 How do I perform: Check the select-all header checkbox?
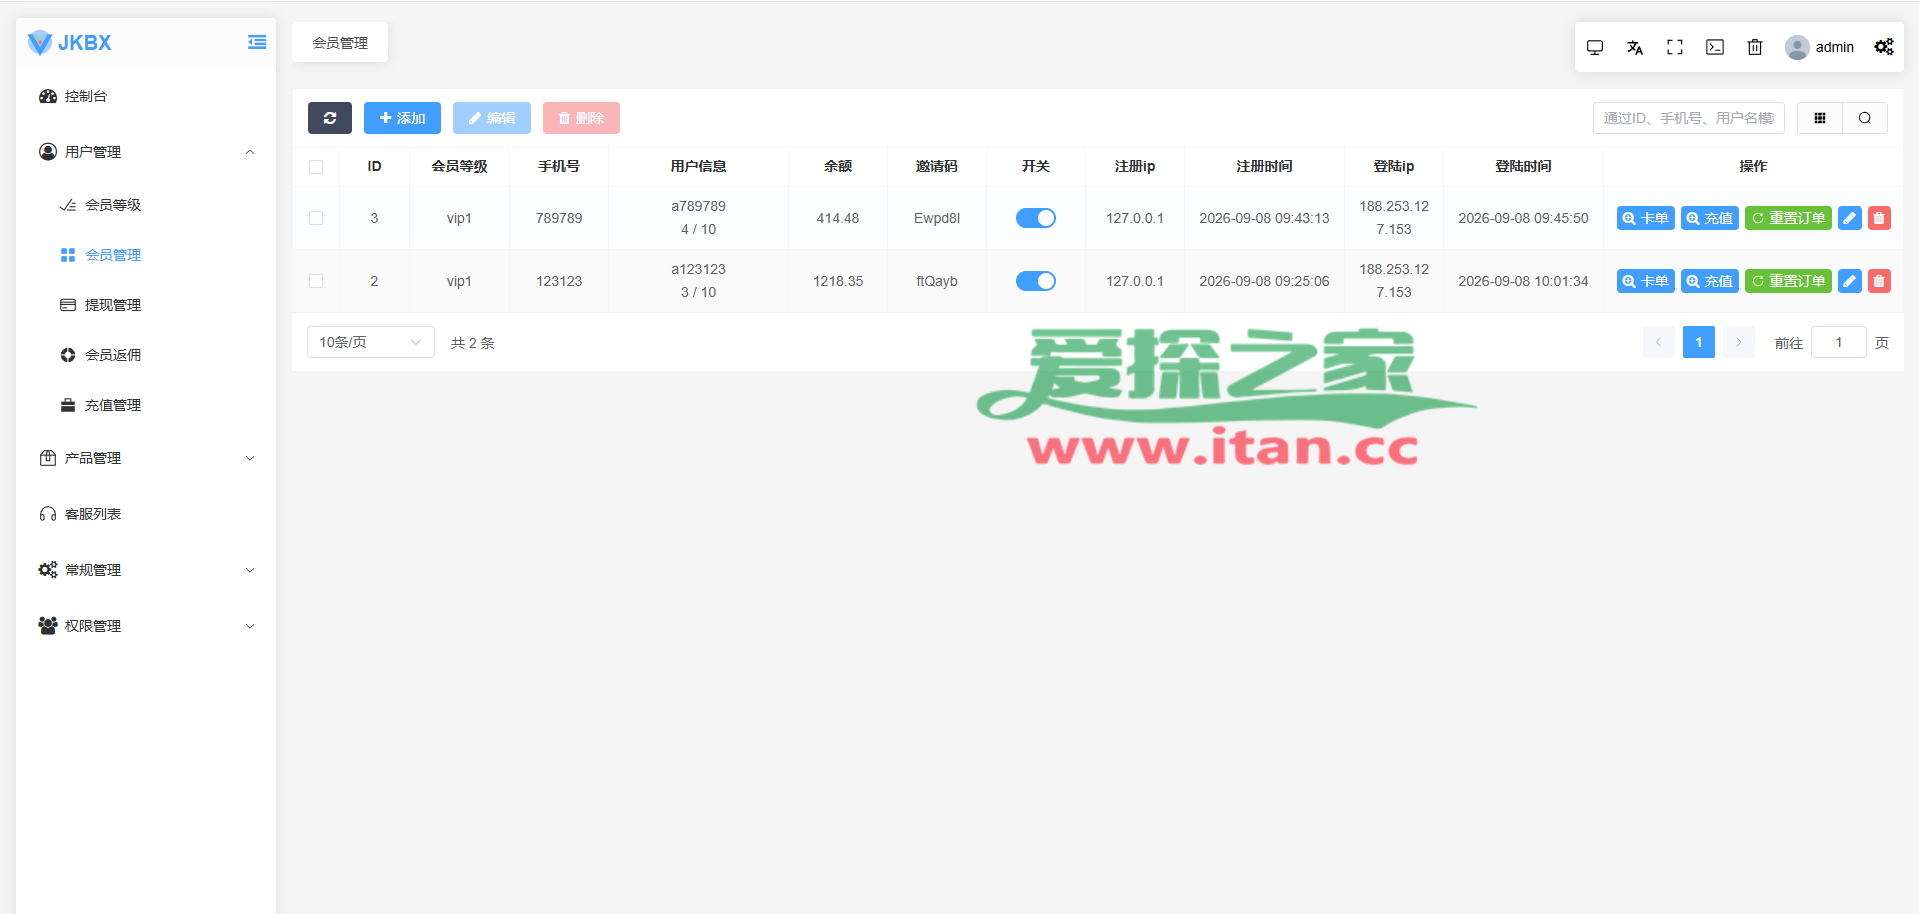[x=316, y=167]
